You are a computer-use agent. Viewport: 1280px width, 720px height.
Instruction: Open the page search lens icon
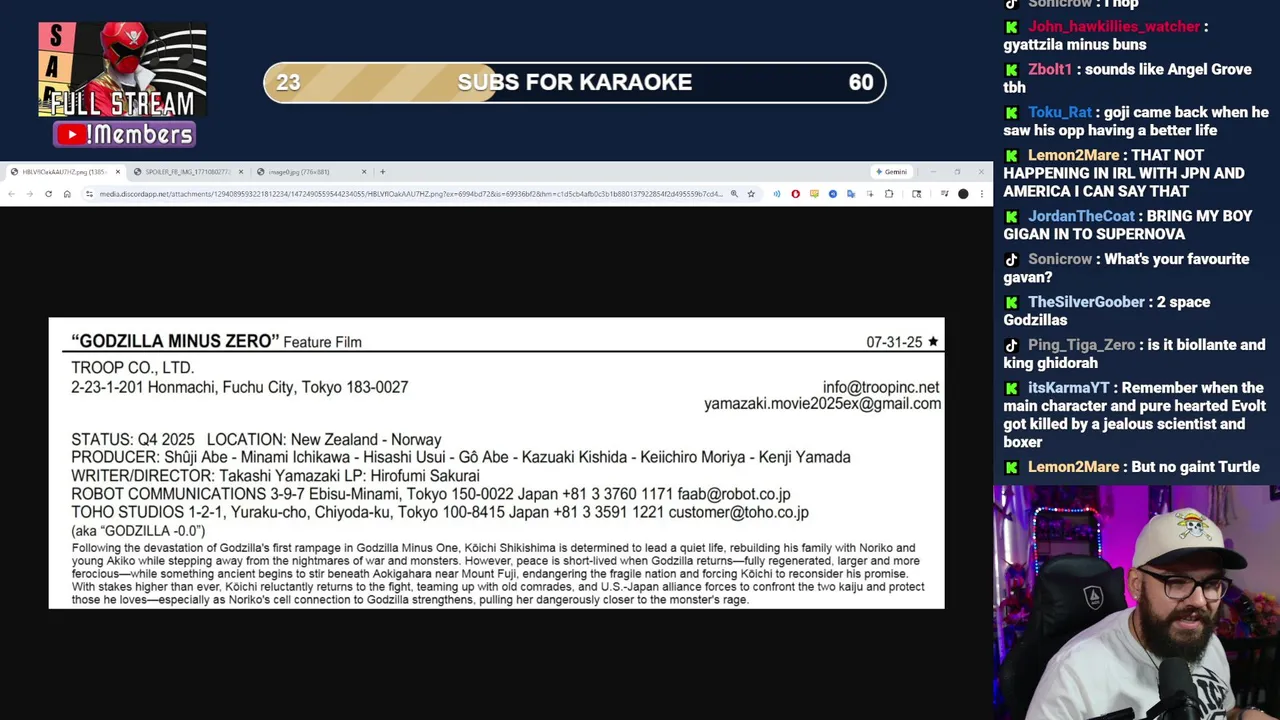917,194
